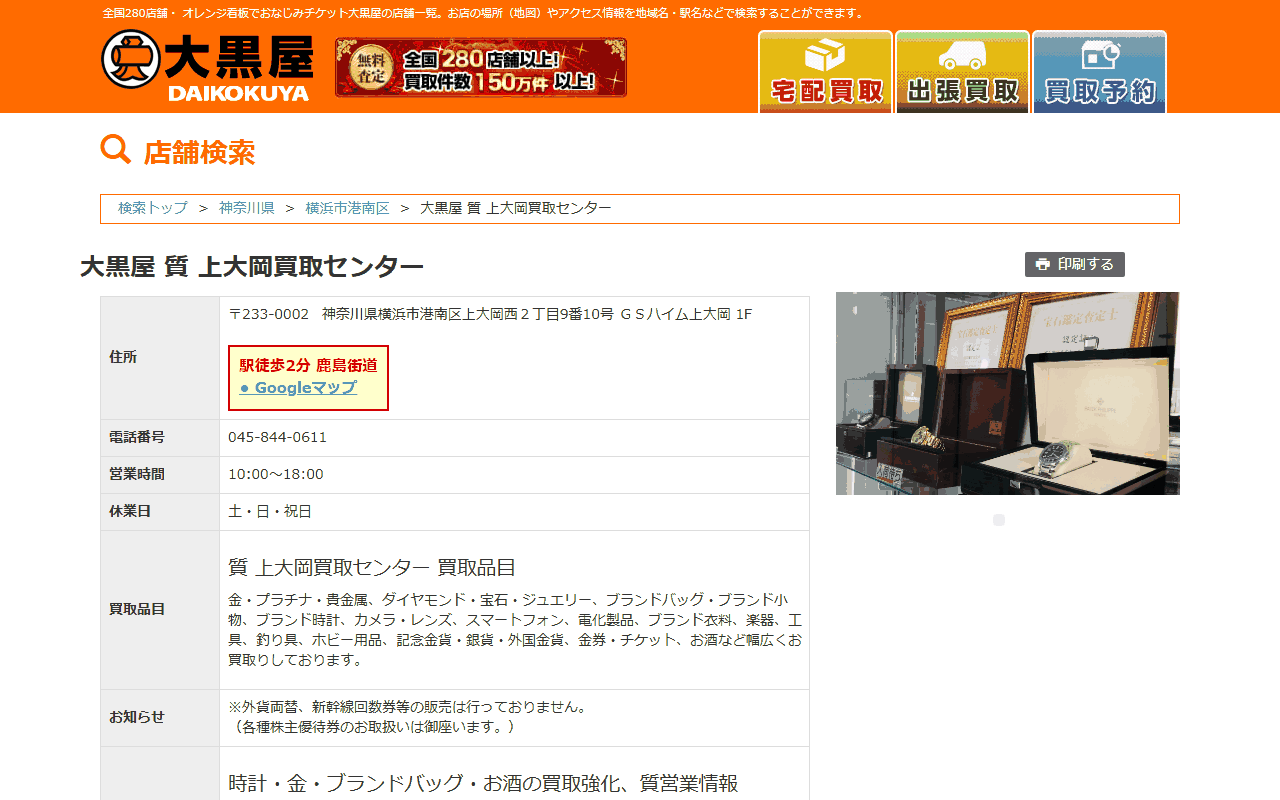The image size is (1280, 800).
Task: Click the 全国280店舗 header tagline text
Action: click(484, 13)
